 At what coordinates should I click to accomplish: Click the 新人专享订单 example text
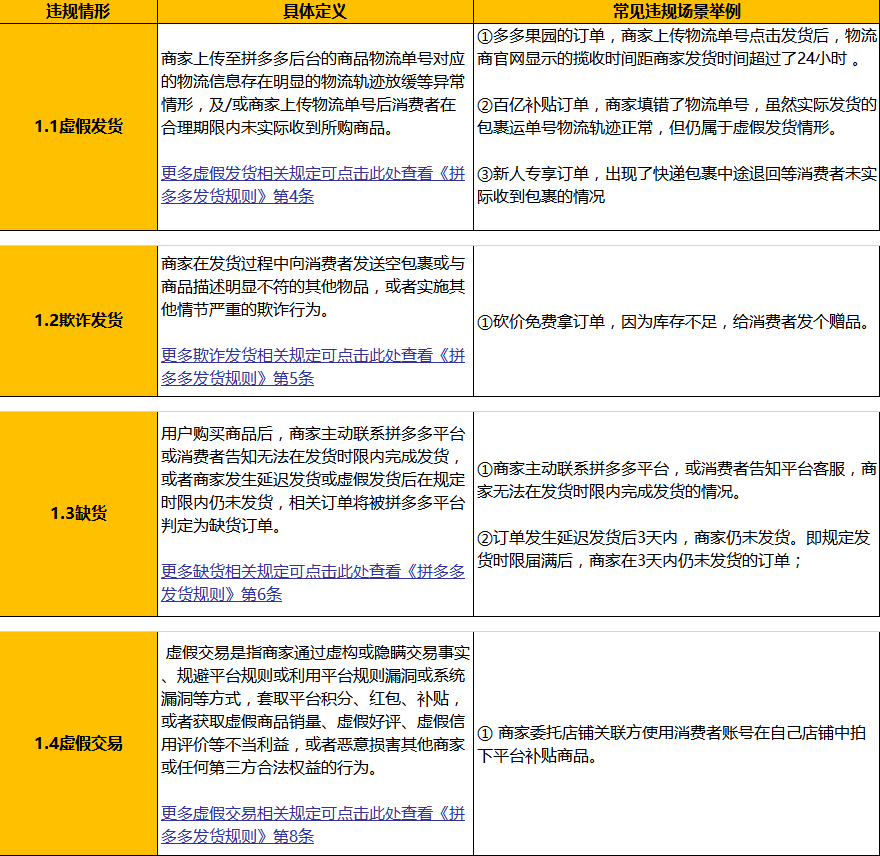[x=676, y=185]
